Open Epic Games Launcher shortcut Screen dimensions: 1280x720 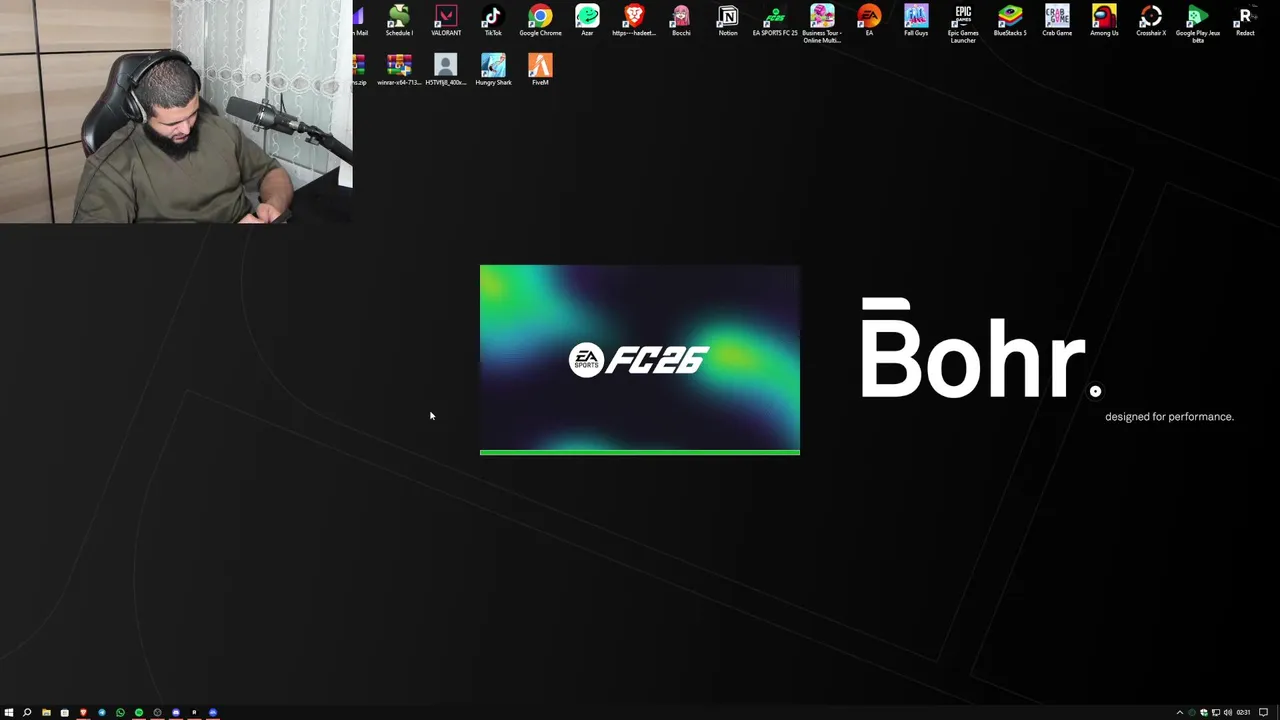coord(963,24)
